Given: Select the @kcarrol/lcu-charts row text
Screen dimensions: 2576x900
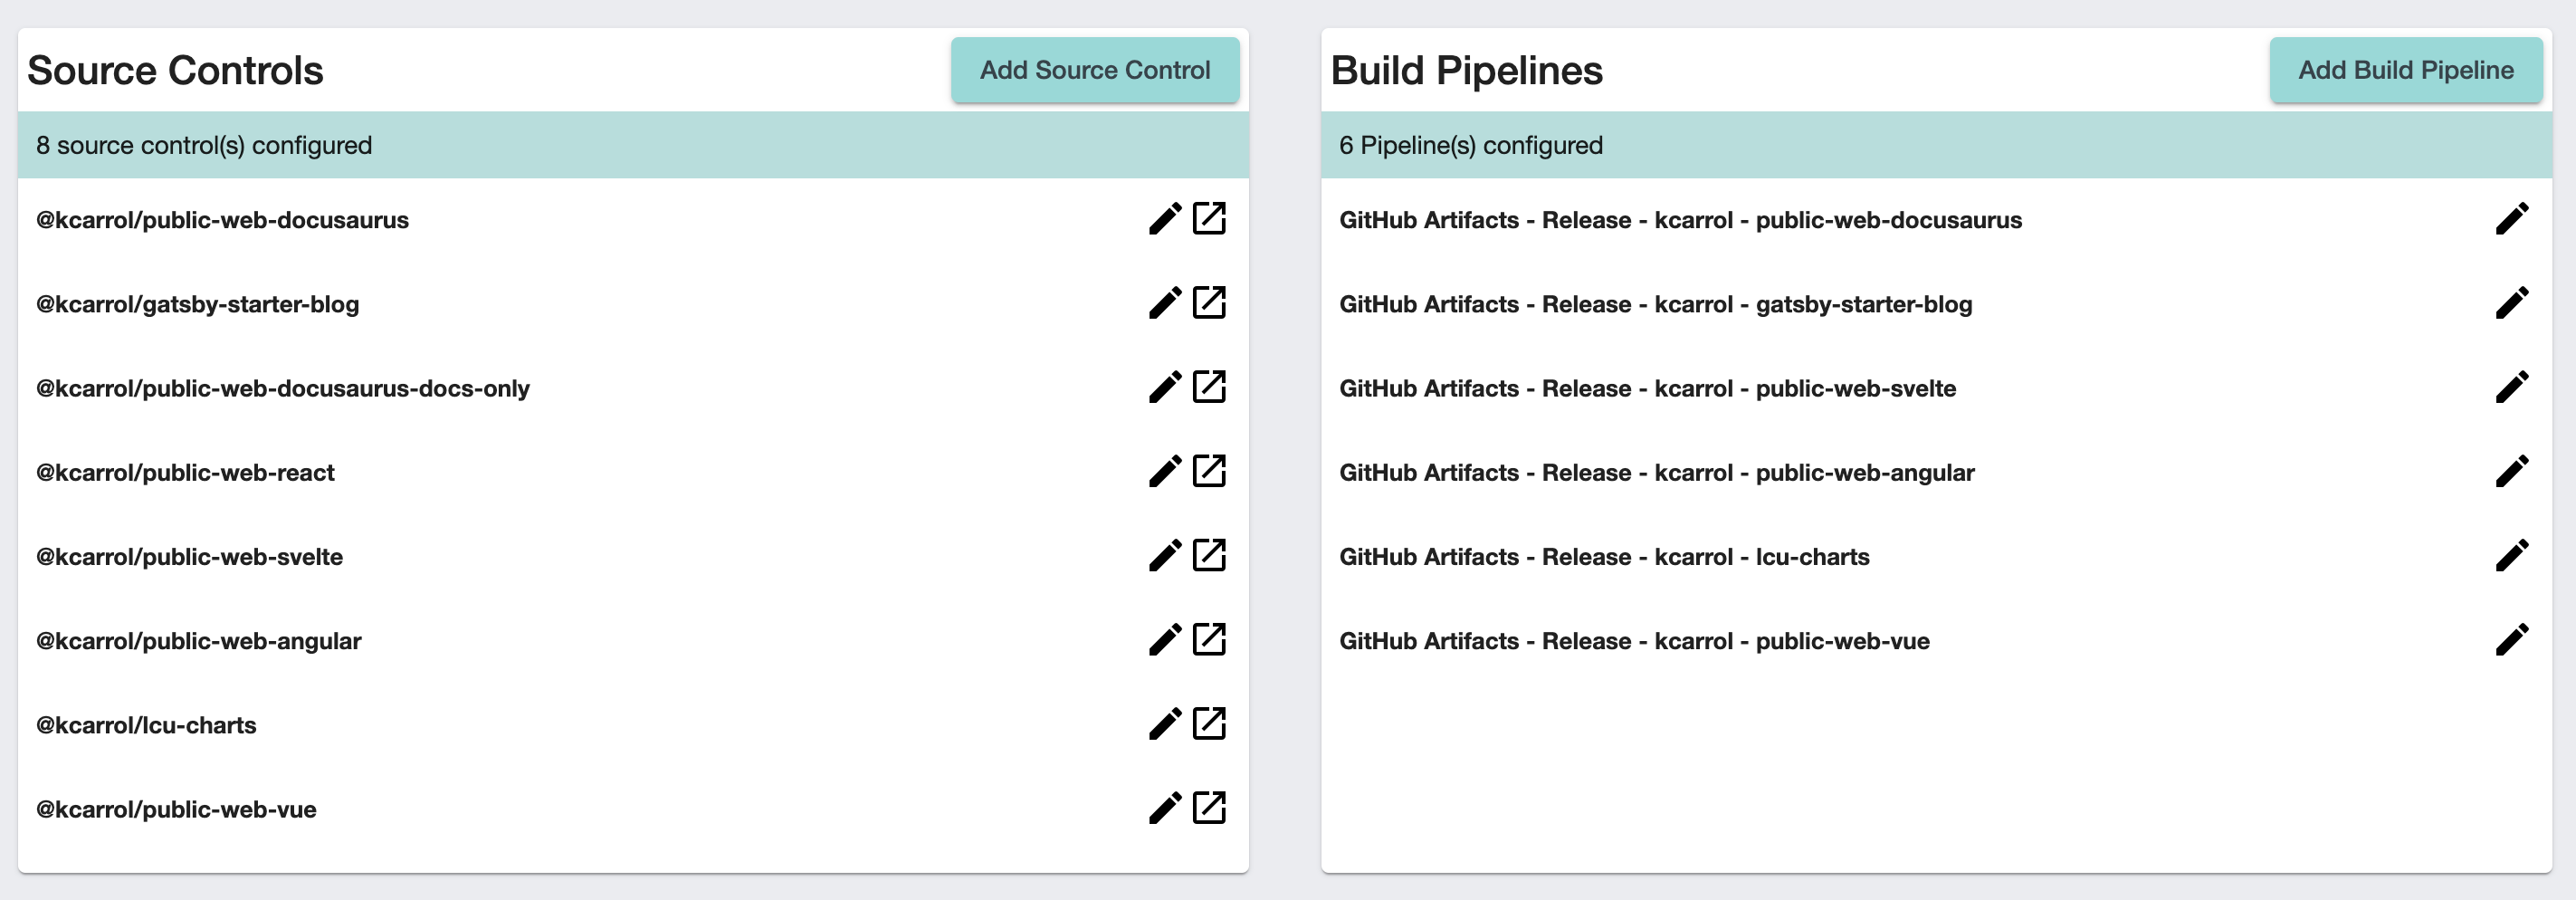Looking at the screenshot, I should click(x=146, y=725).
